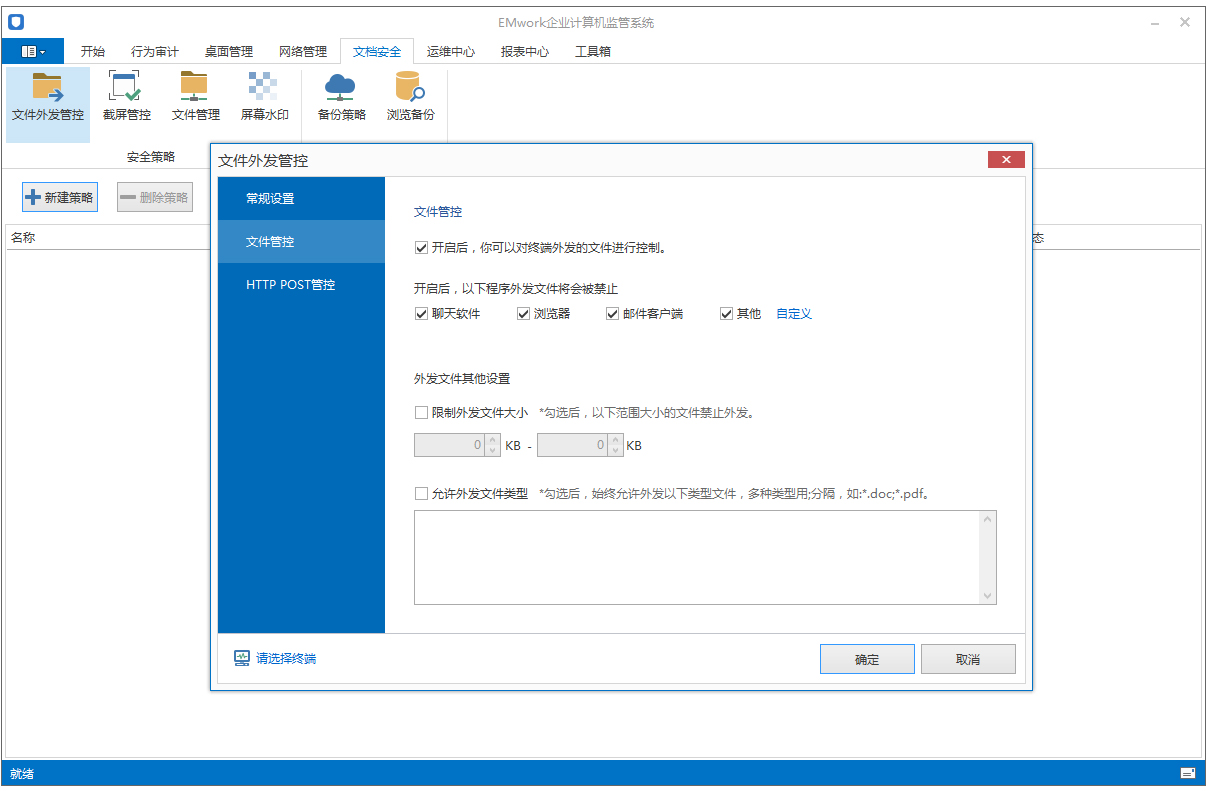
Task: Click the status bar icon at bottom right
Action: tap(1188, 773)
